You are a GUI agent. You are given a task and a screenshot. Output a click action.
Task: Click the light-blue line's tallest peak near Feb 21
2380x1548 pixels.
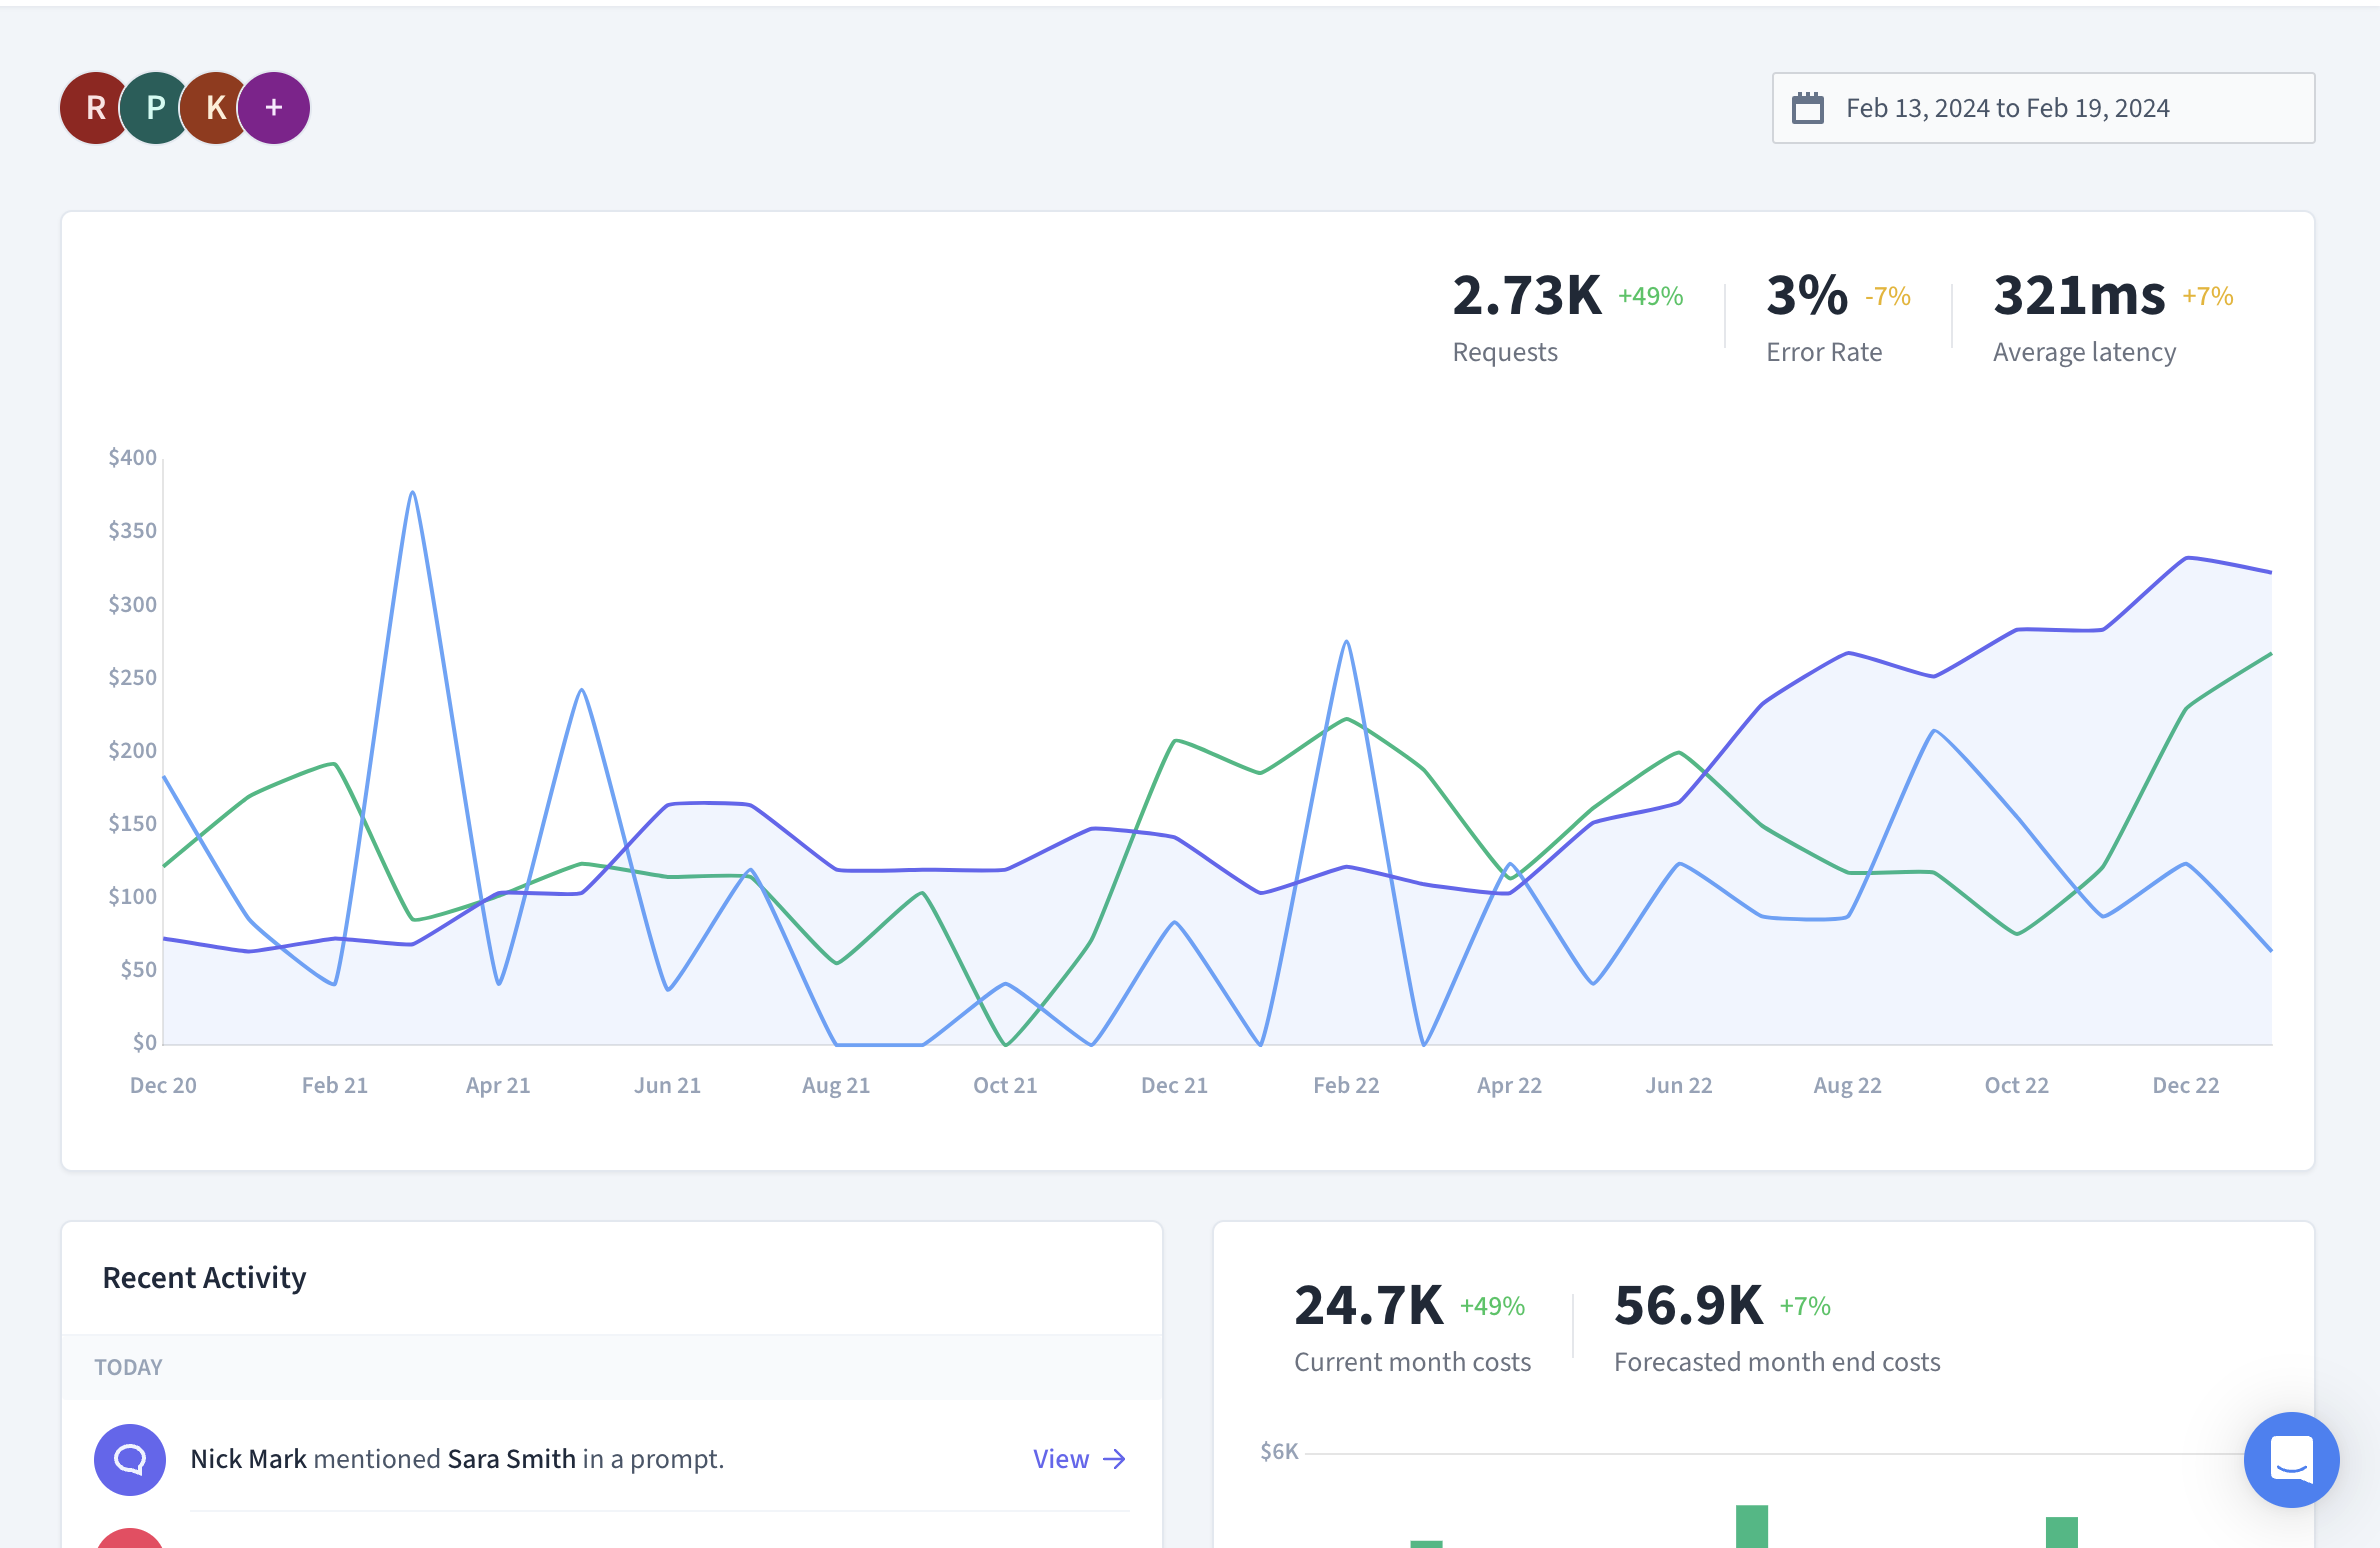412,493
